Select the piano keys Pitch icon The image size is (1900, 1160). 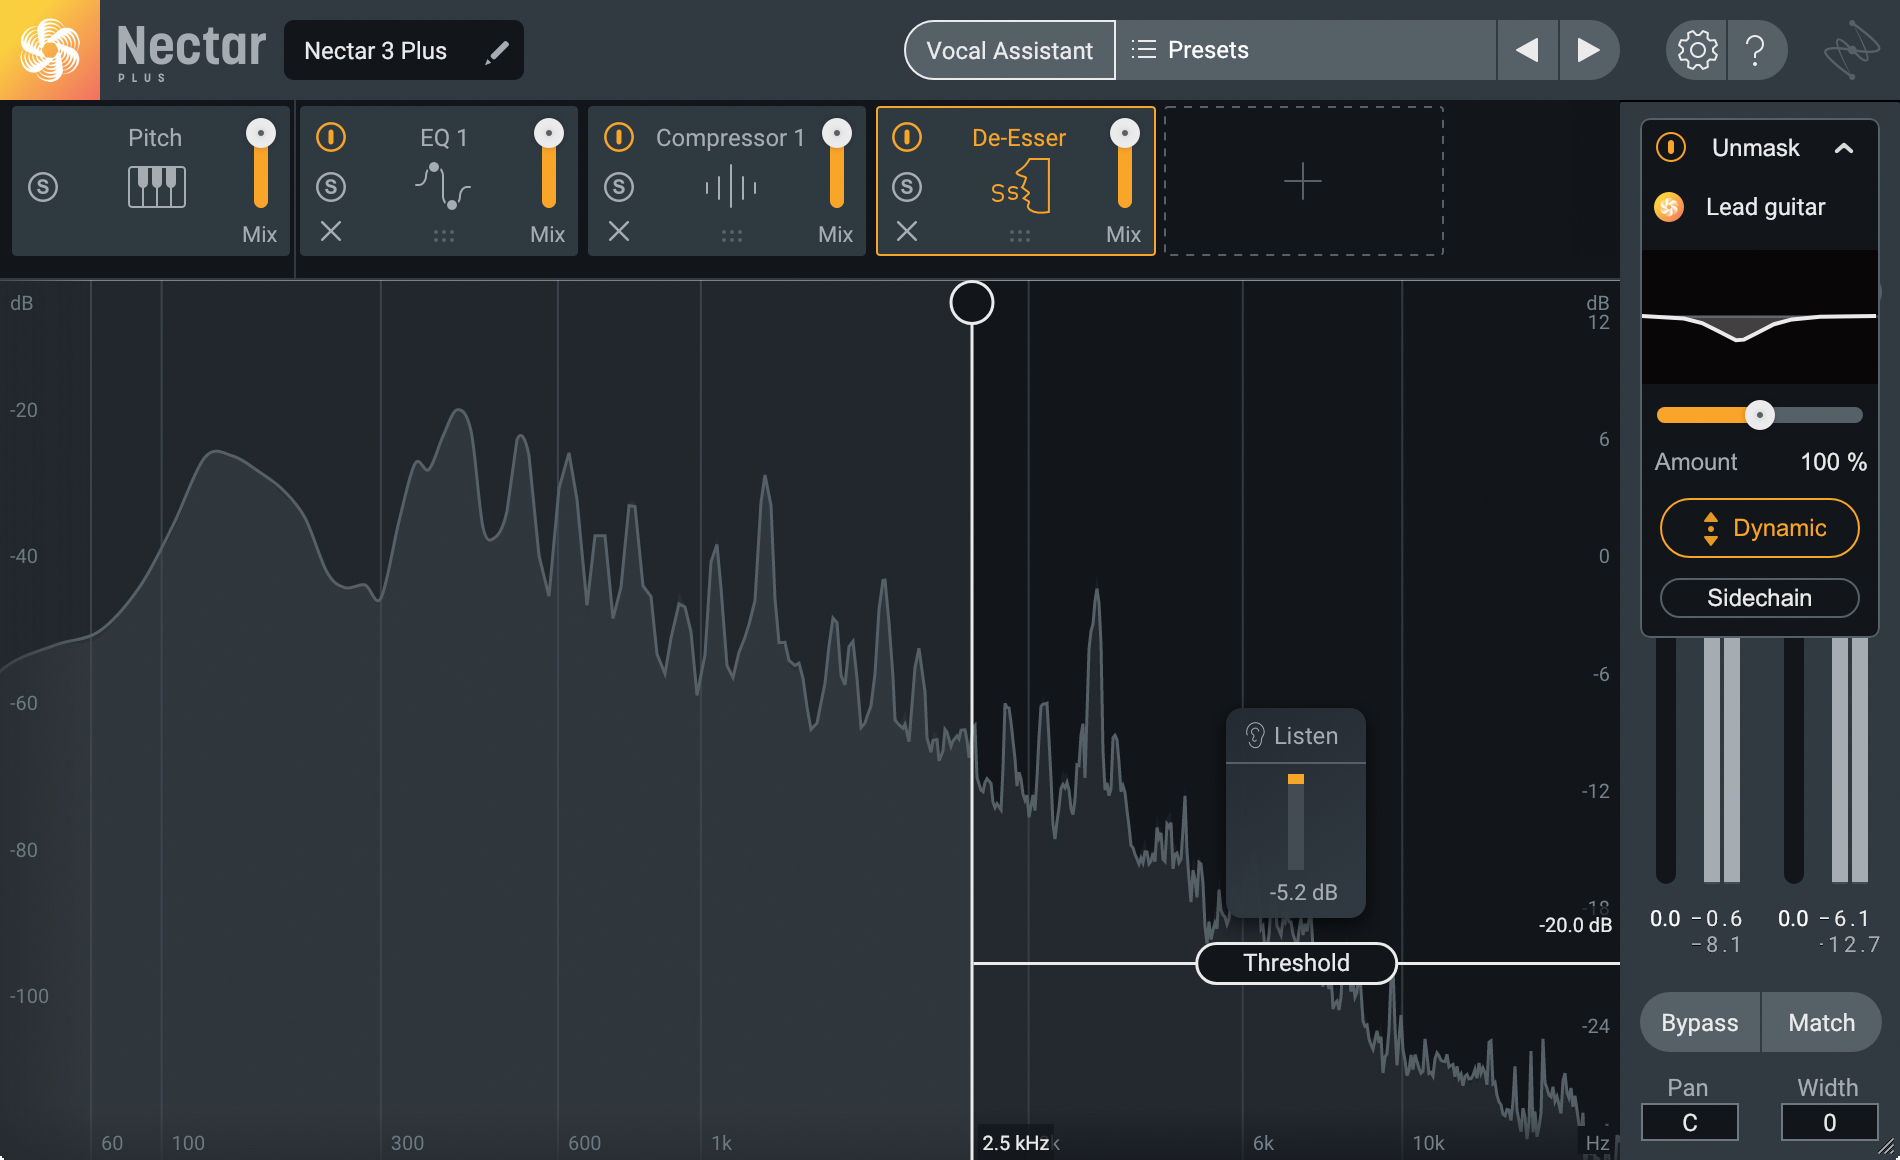(x=156, y=187)
